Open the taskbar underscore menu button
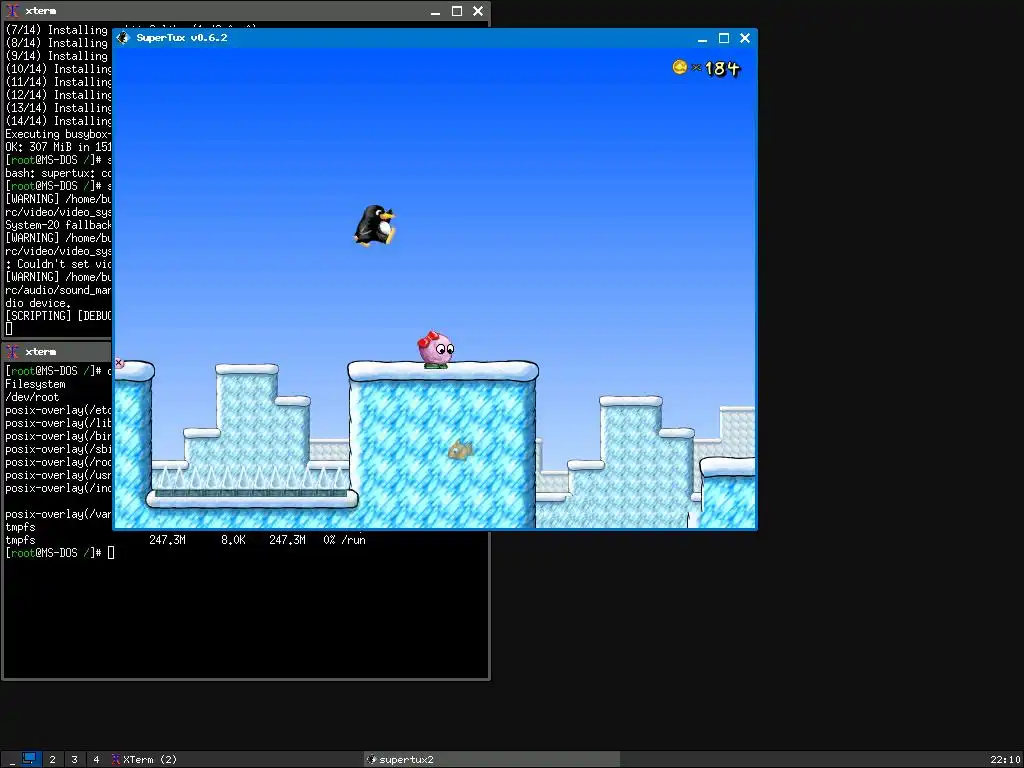 tap(11, 760)
